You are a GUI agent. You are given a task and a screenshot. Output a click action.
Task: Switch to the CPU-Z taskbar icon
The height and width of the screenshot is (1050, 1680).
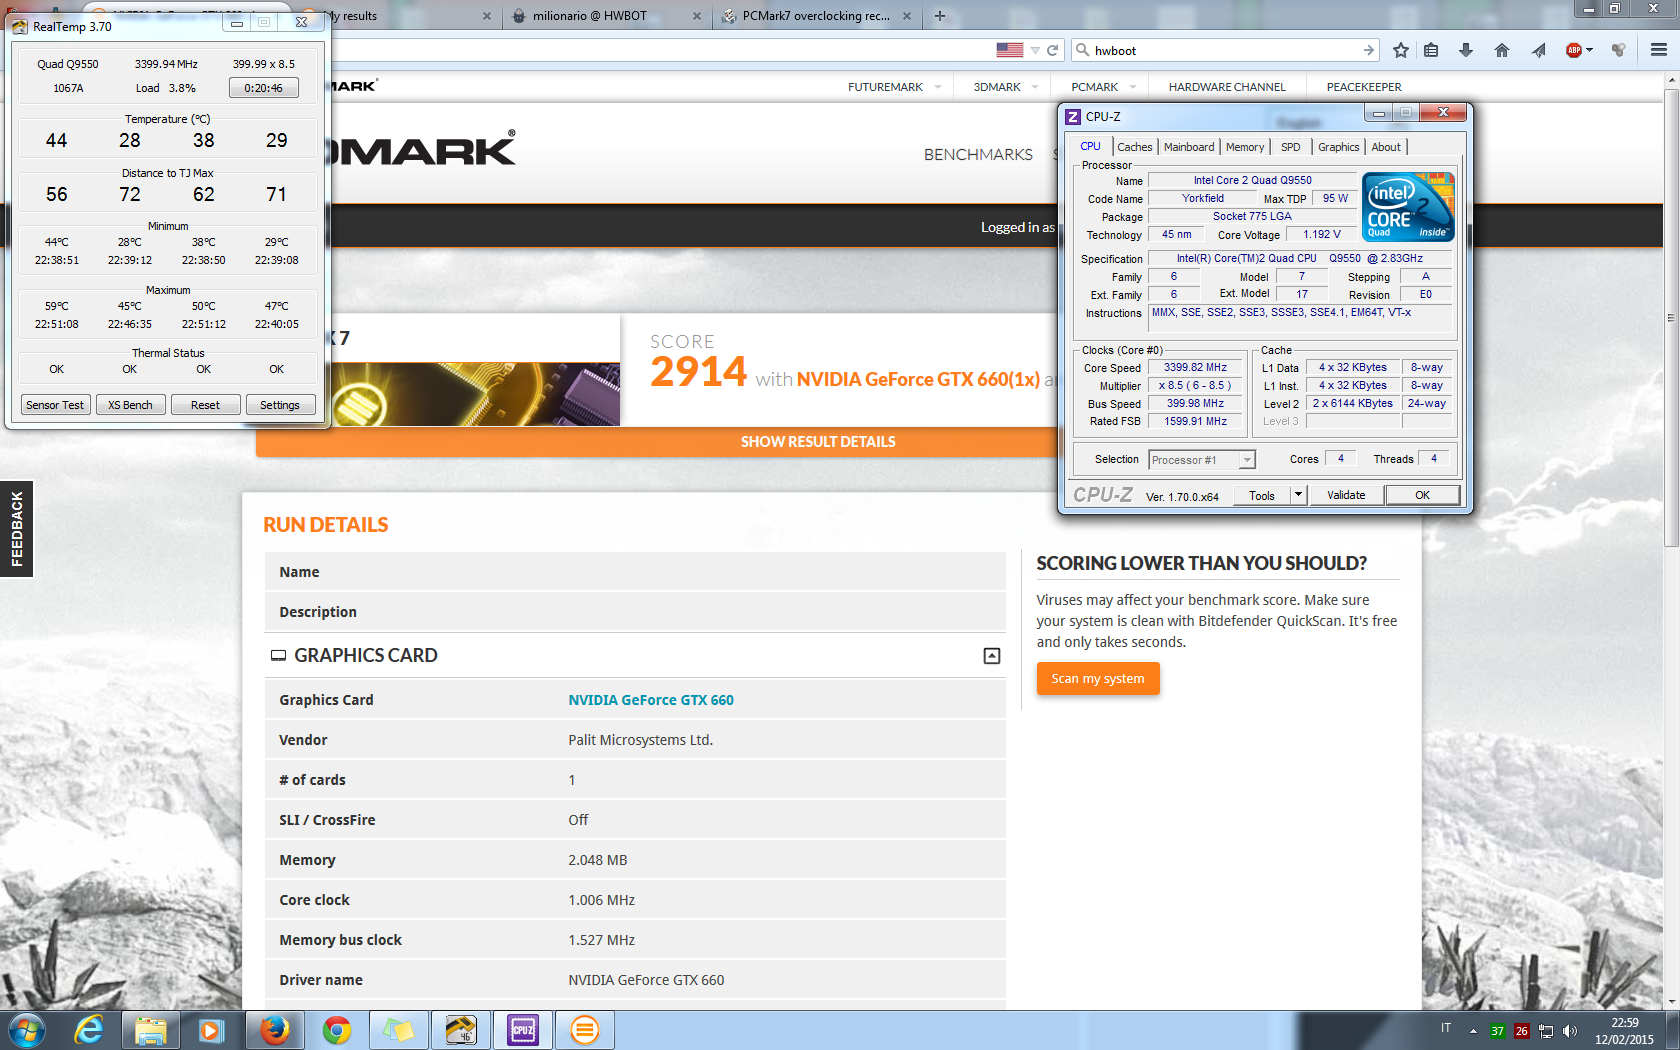523,1030
